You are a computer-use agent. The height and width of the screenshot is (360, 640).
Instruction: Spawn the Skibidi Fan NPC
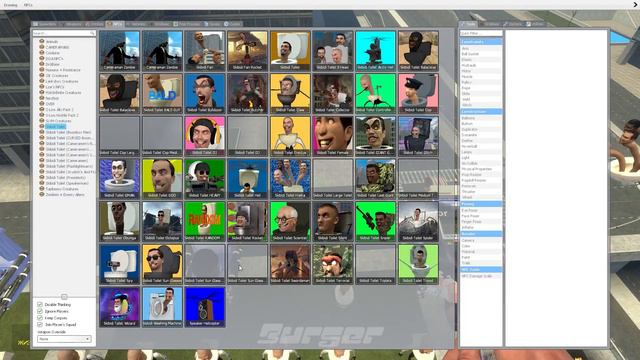pos(204,51)
